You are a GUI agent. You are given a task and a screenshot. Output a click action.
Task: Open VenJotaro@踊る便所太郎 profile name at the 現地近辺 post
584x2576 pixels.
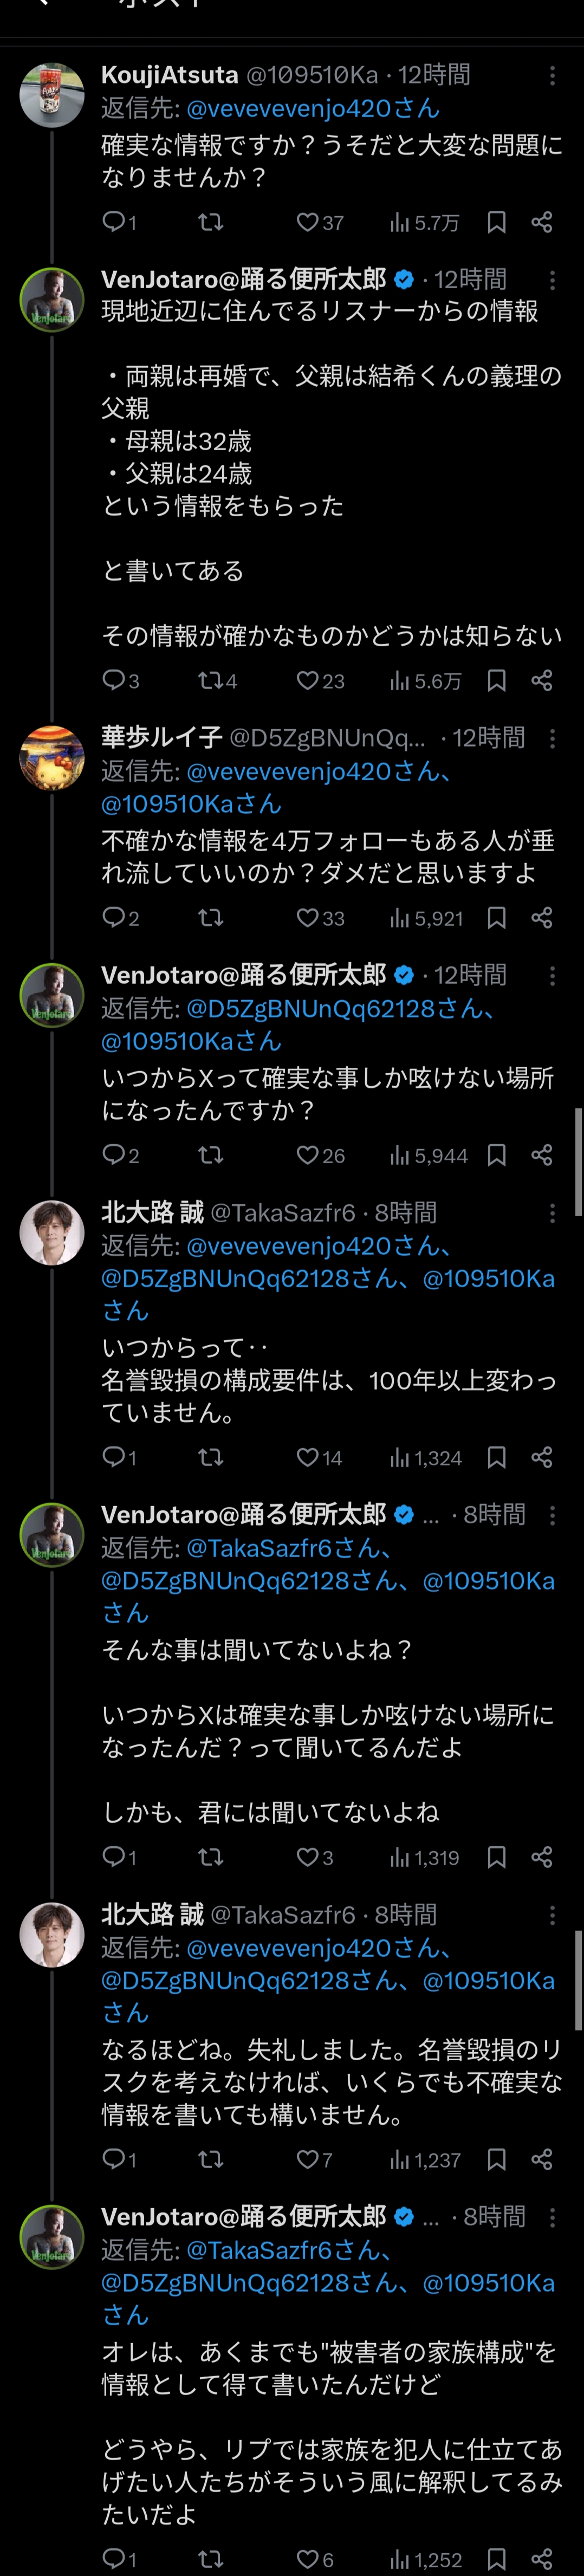pyautogui.click(x=244, y=279)
